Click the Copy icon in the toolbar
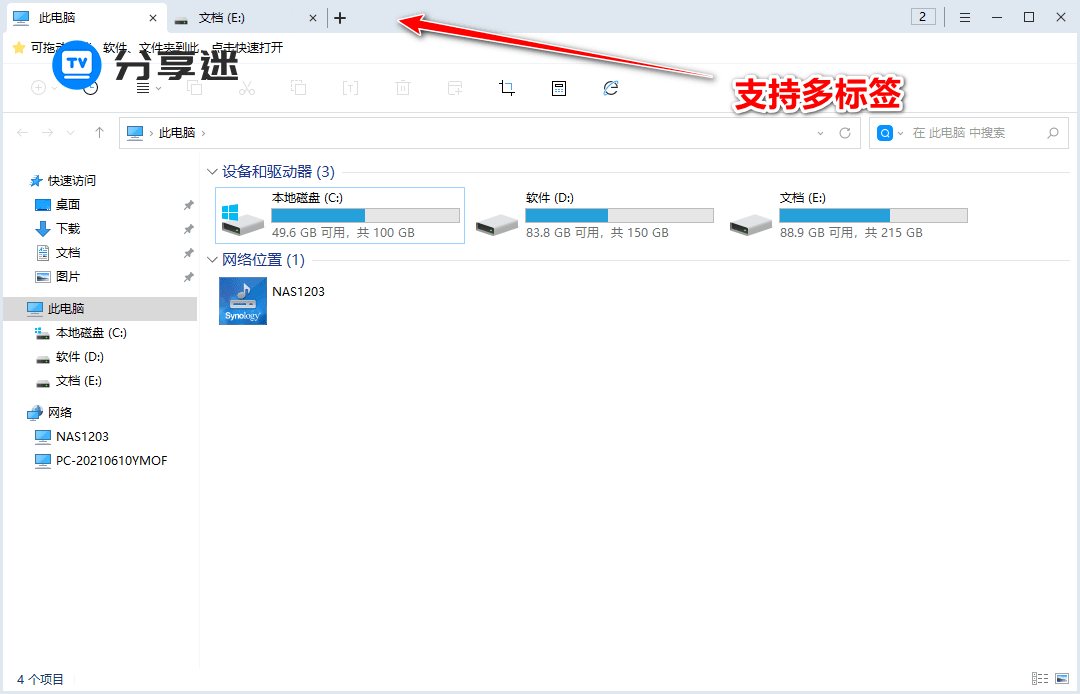1080x694 pixels. tap(194, 88)
